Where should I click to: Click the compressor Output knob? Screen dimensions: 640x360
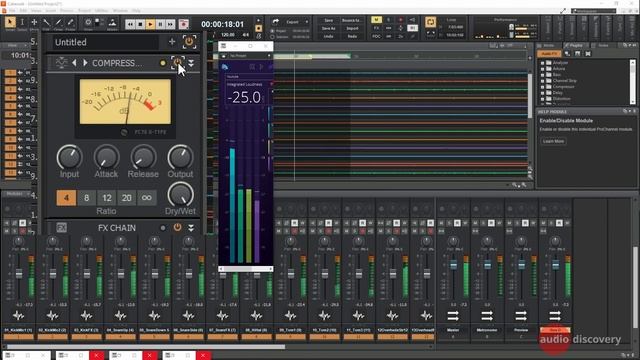click(180, 158)
